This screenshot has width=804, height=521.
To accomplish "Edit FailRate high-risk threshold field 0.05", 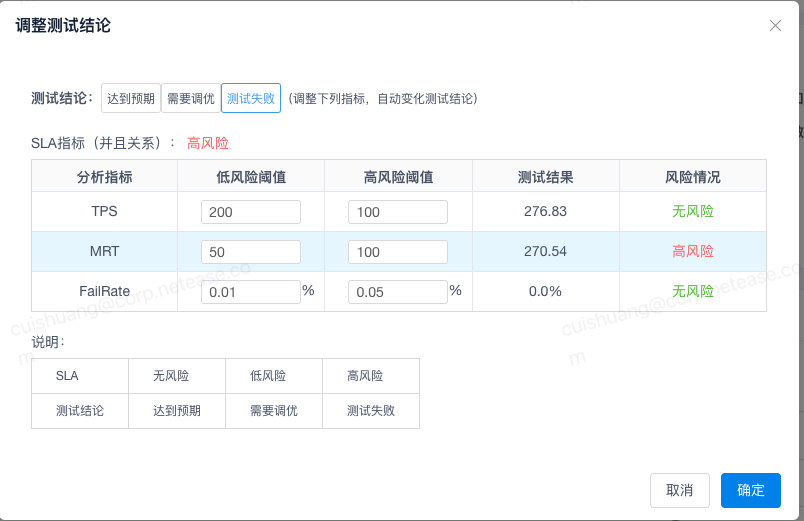I will [397, 292].
